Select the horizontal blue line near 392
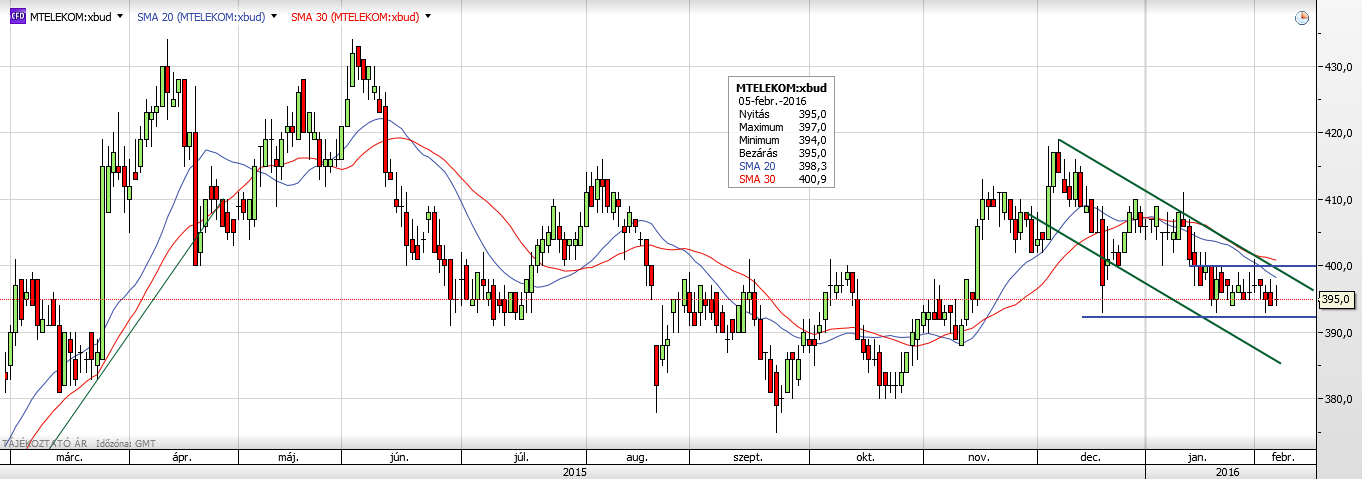The width and height of the screenshot is (1362, 479). click(1199, 317)
